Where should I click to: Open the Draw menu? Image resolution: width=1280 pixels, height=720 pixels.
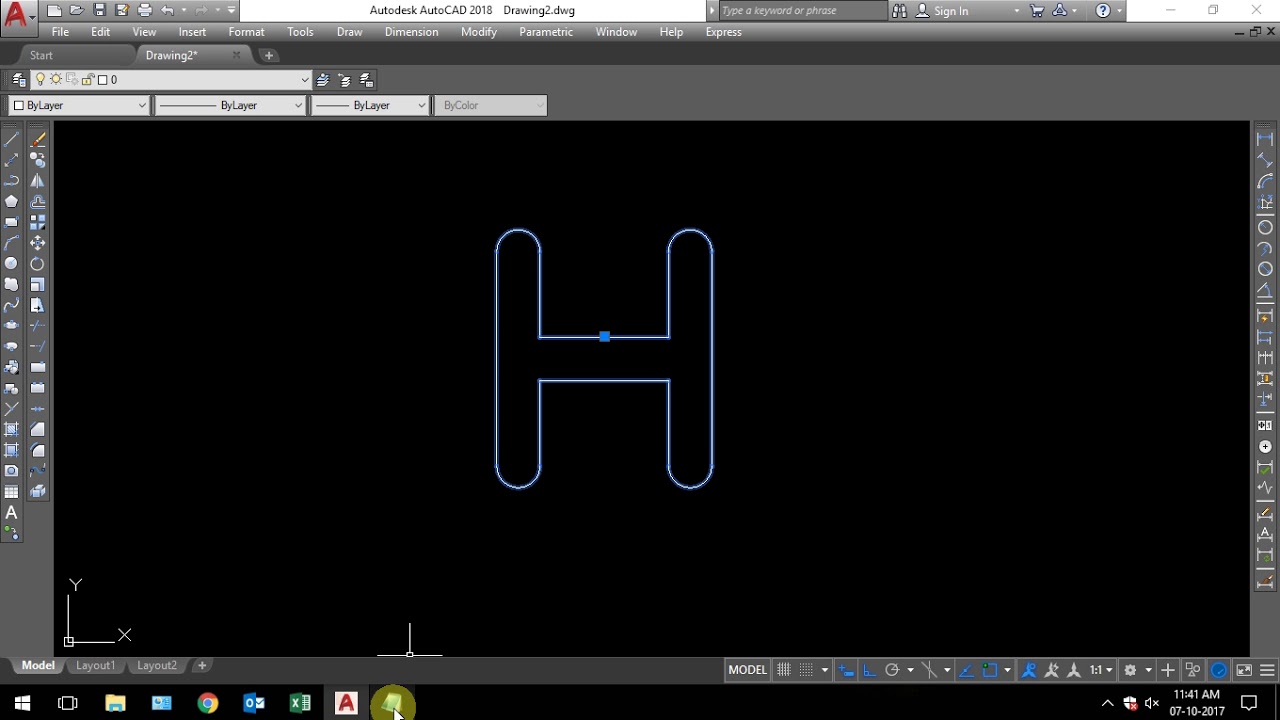coord(350,32)
